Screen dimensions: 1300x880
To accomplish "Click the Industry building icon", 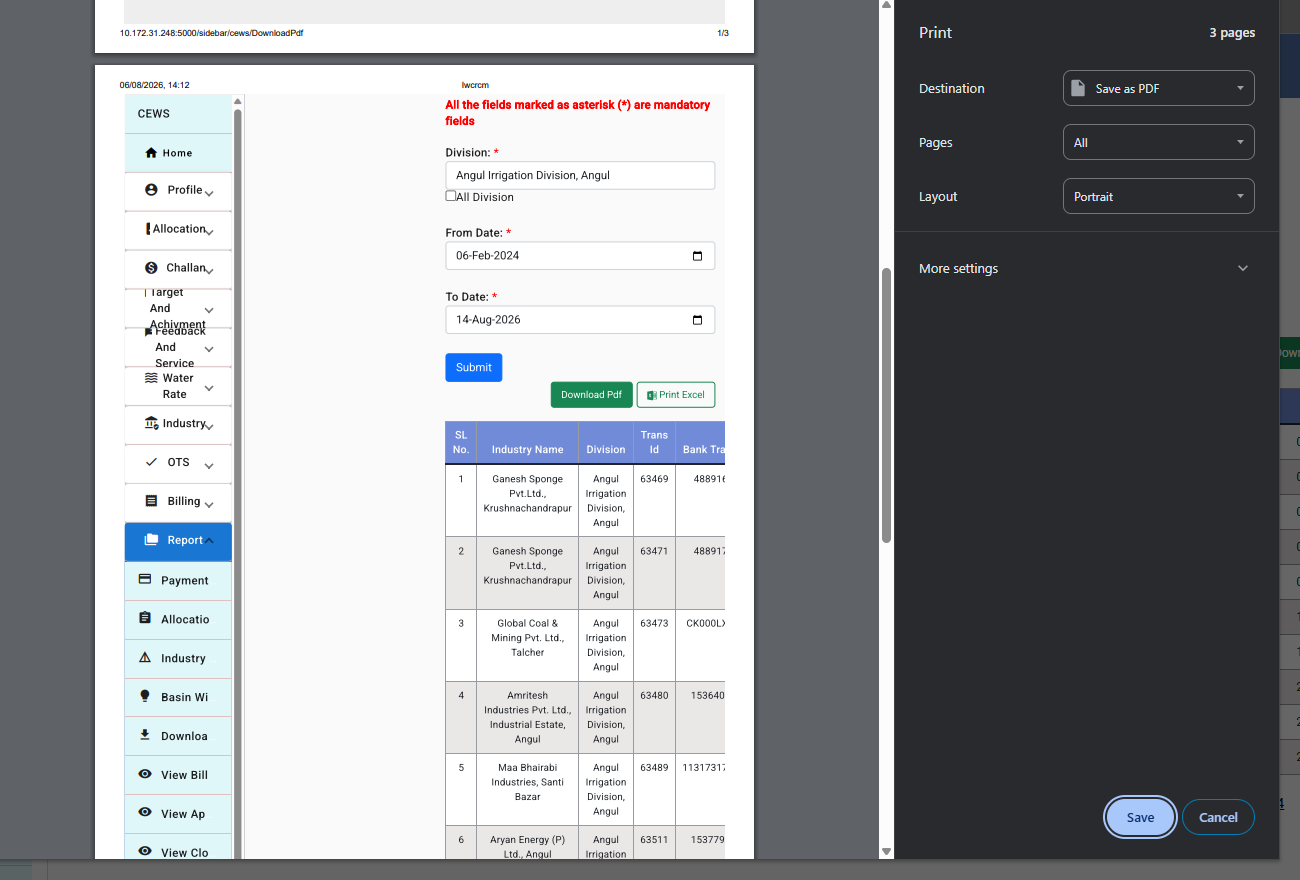I will (151, 423).
